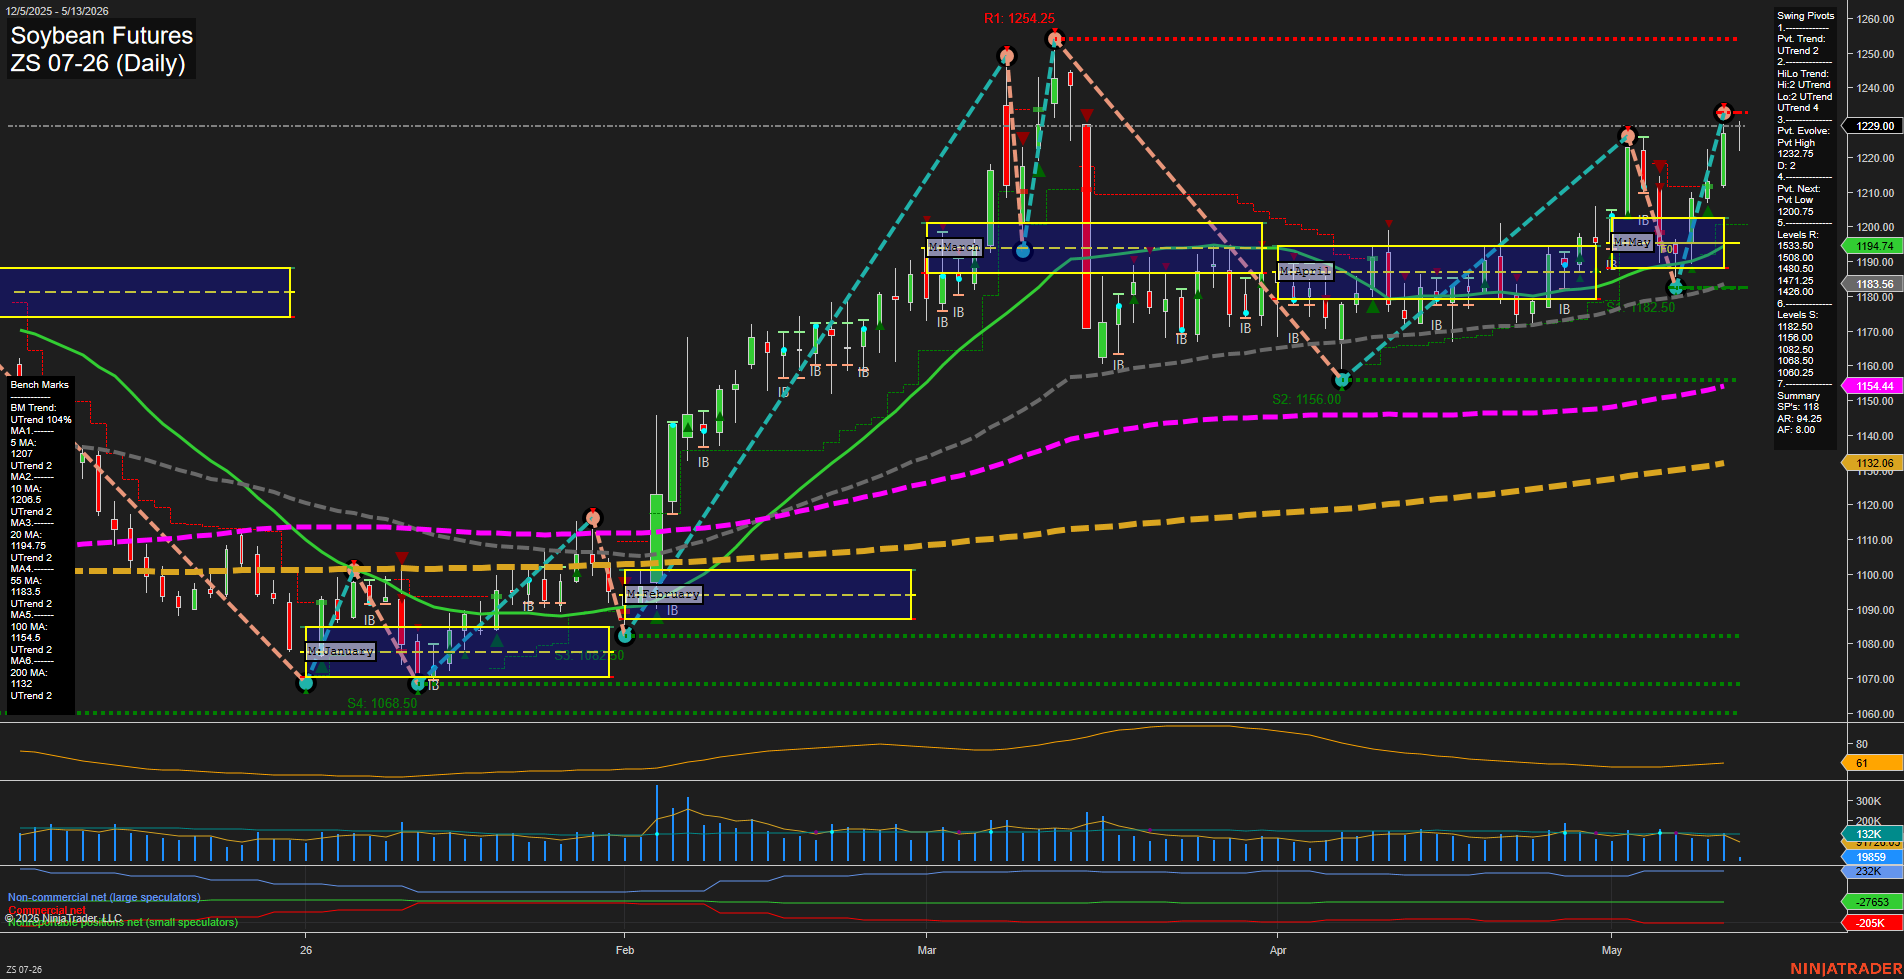Click the M:February monthly range label

(x=664, y=594)
